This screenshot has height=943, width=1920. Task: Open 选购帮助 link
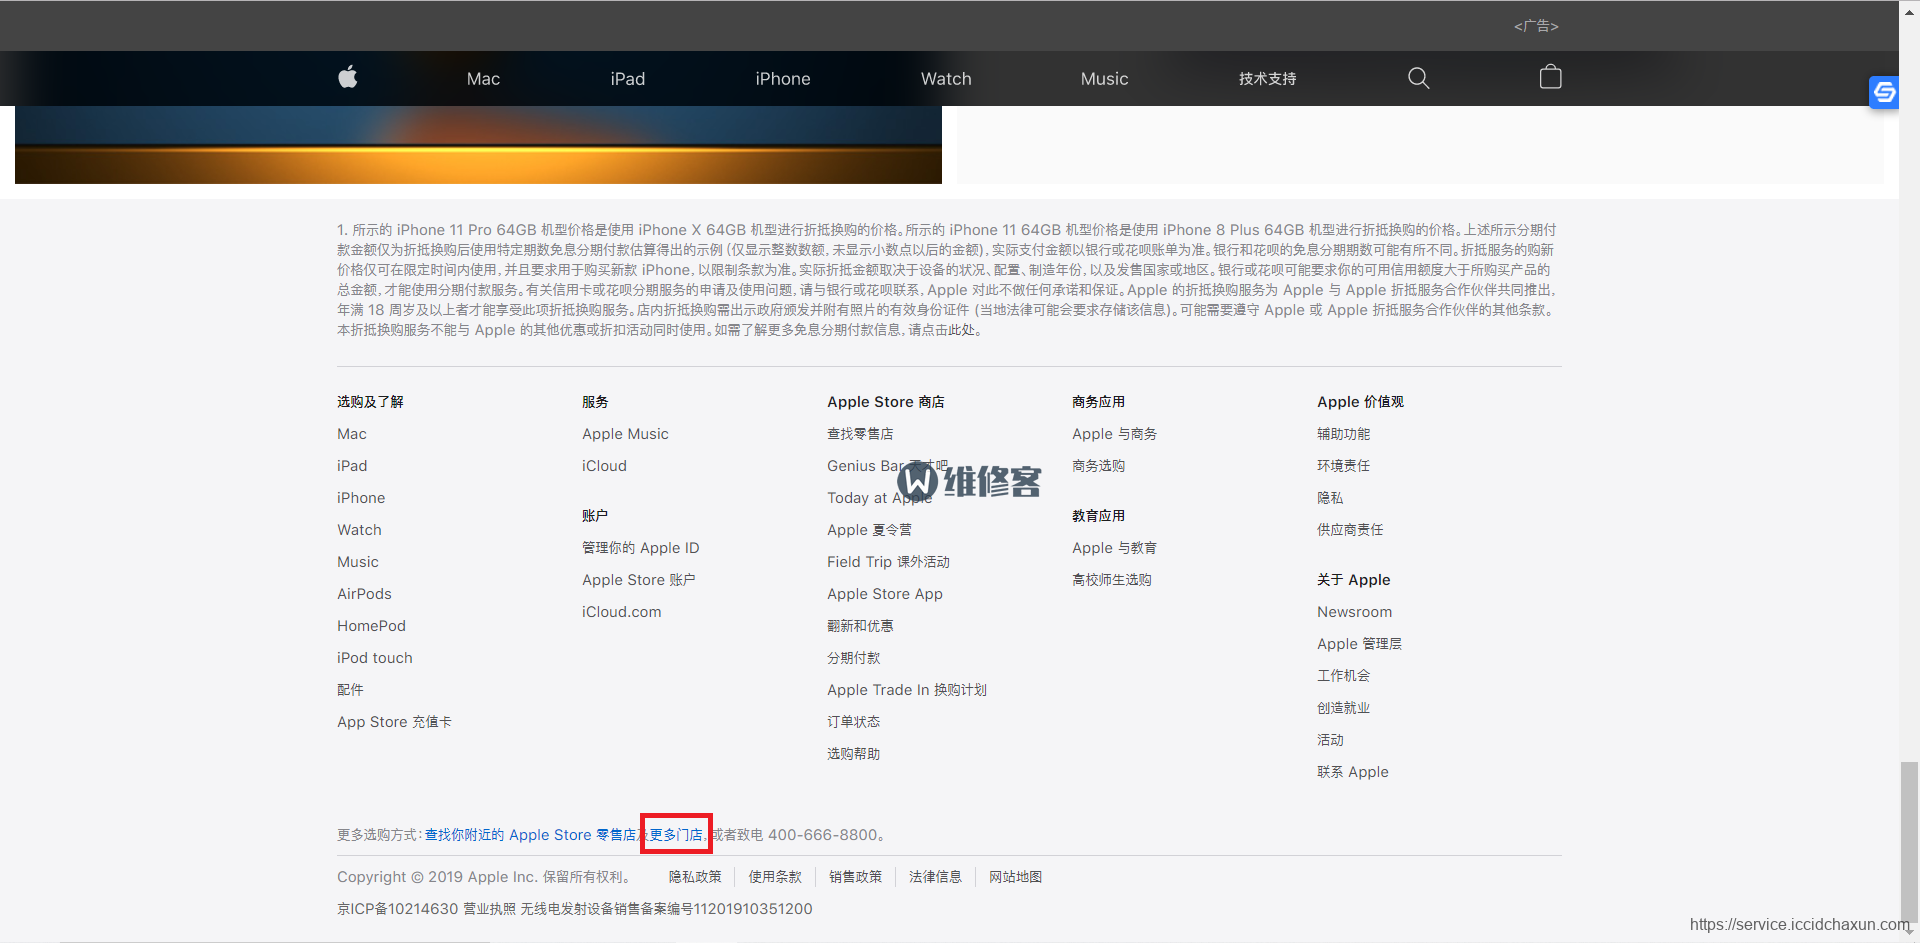click(x=853, y=754)
